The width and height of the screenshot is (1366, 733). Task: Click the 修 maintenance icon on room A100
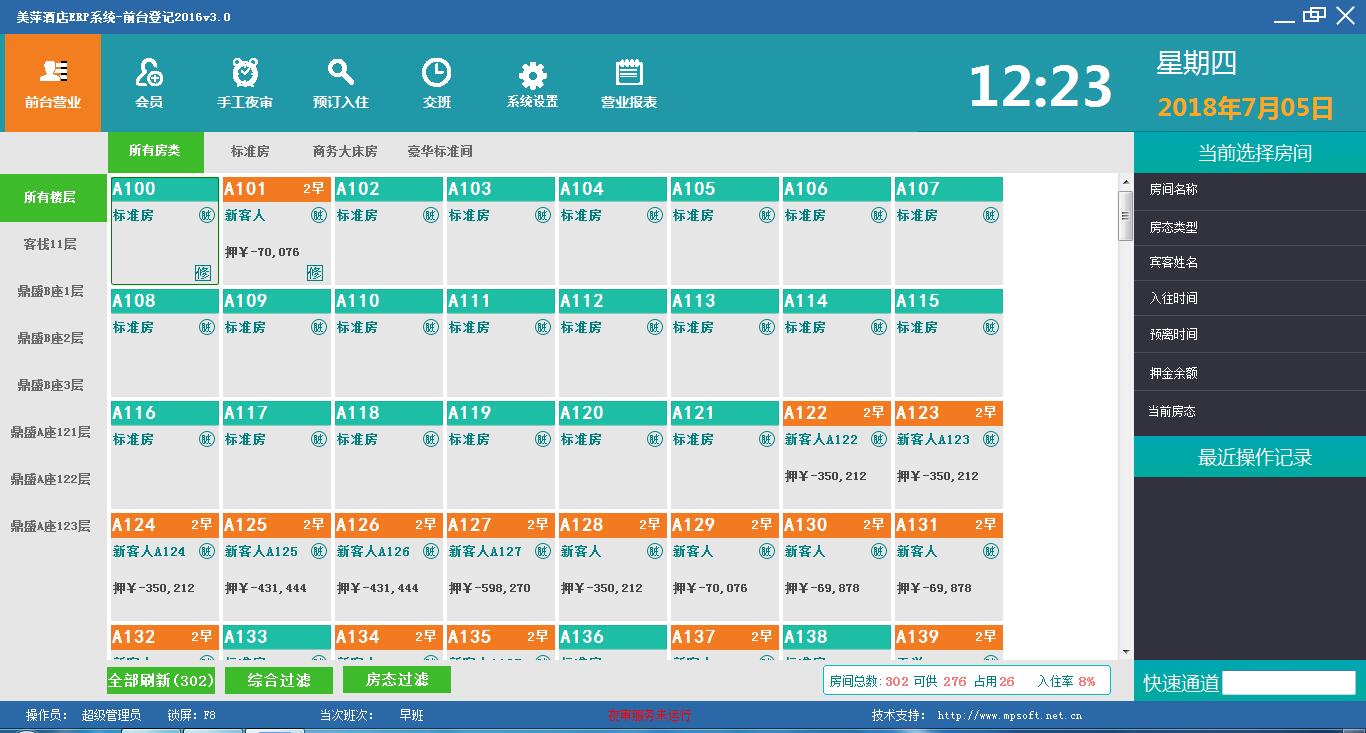[x=203, y=273]
